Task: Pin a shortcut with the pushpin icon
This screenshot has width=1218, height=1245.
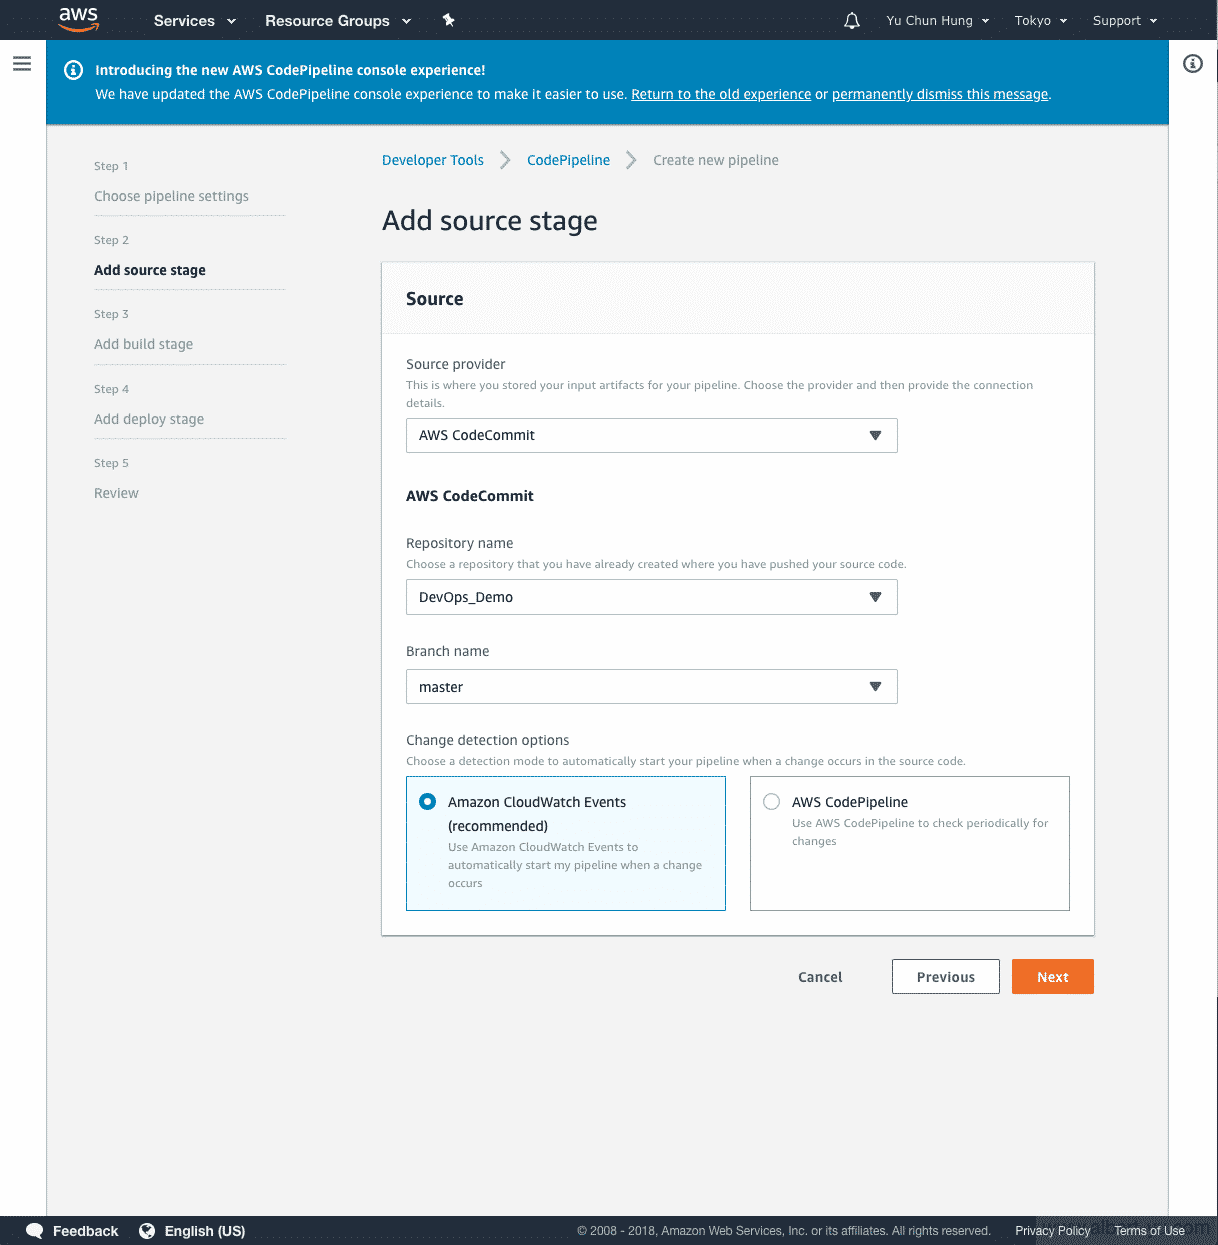Action: click(449, 20)
